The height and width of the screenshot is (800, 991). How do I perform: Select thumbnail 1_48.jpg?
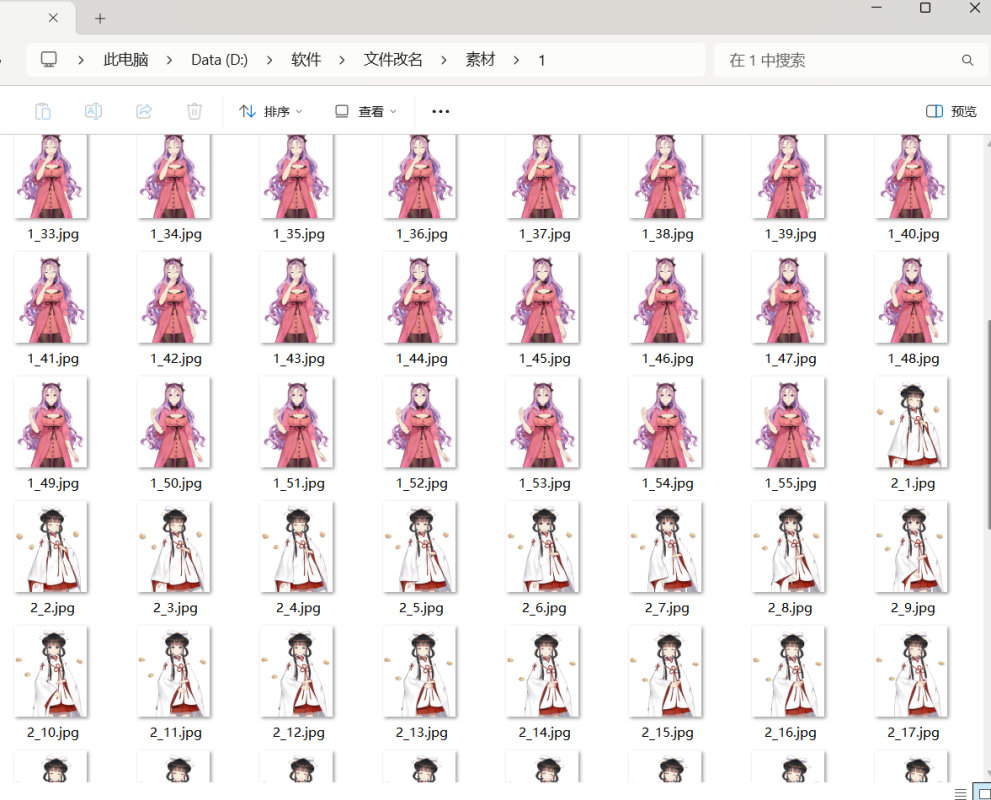(x=911, y=298)
